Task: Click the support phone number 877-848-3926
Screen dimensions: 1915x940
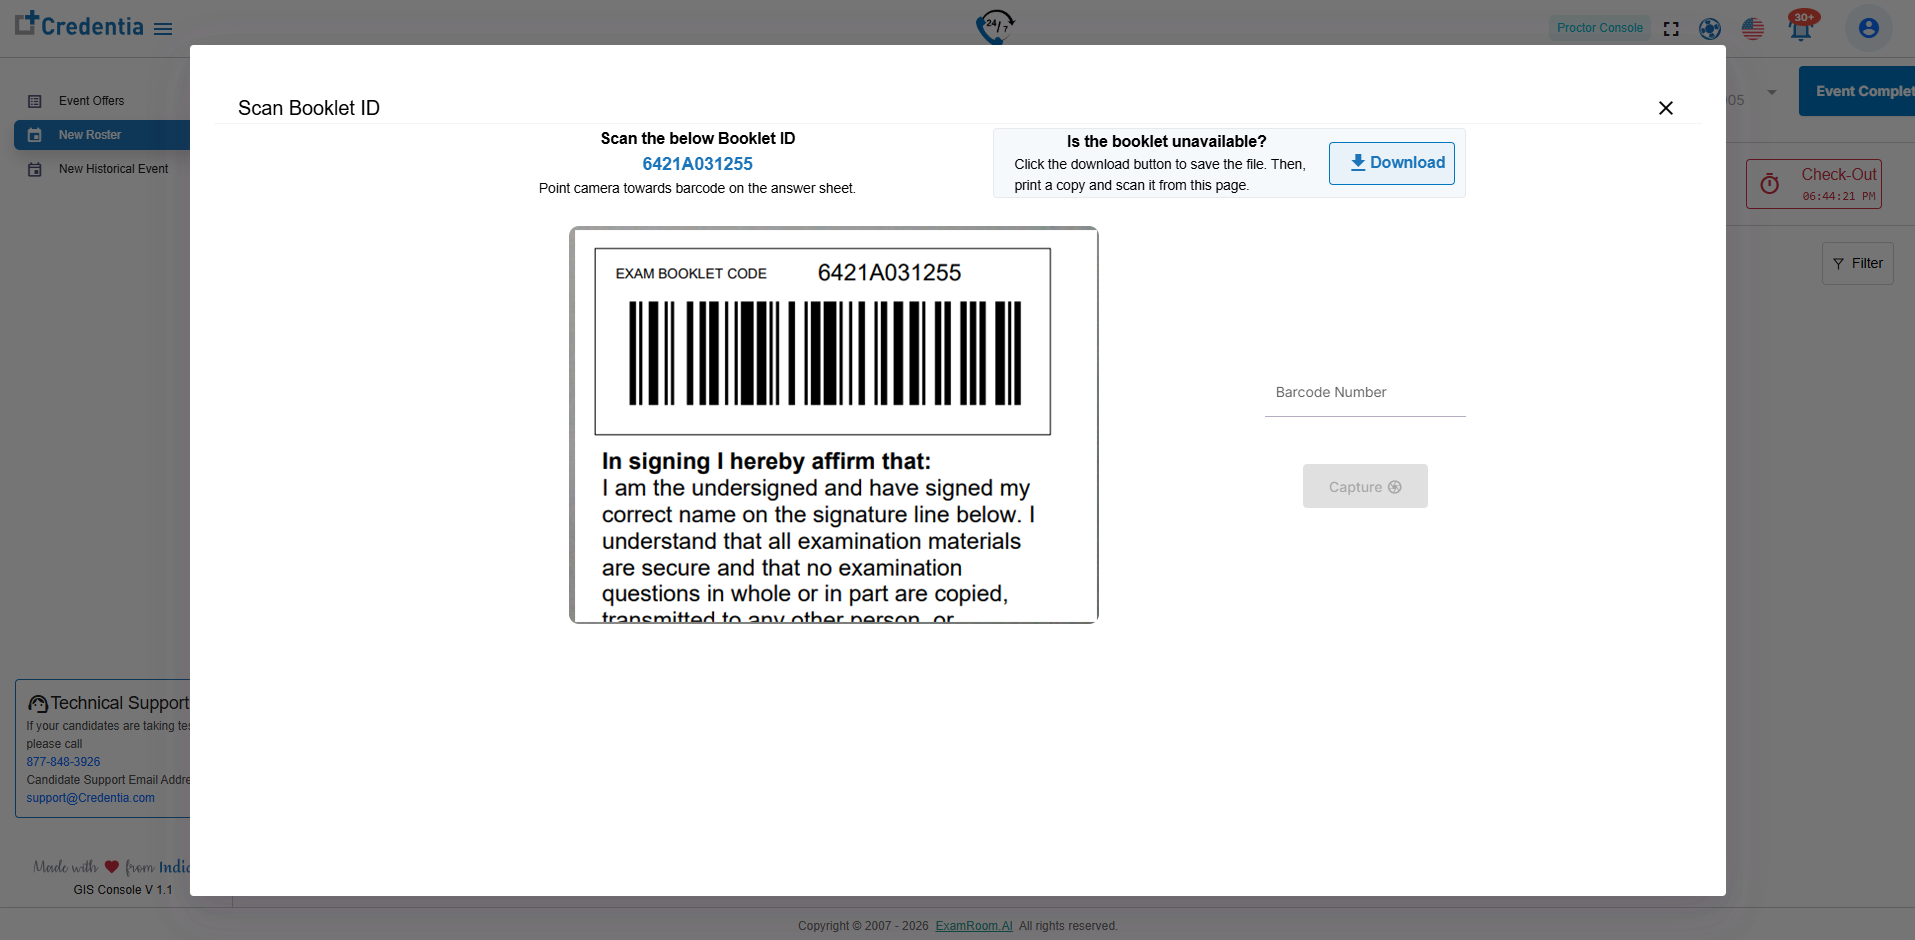Action: point(63,762)
